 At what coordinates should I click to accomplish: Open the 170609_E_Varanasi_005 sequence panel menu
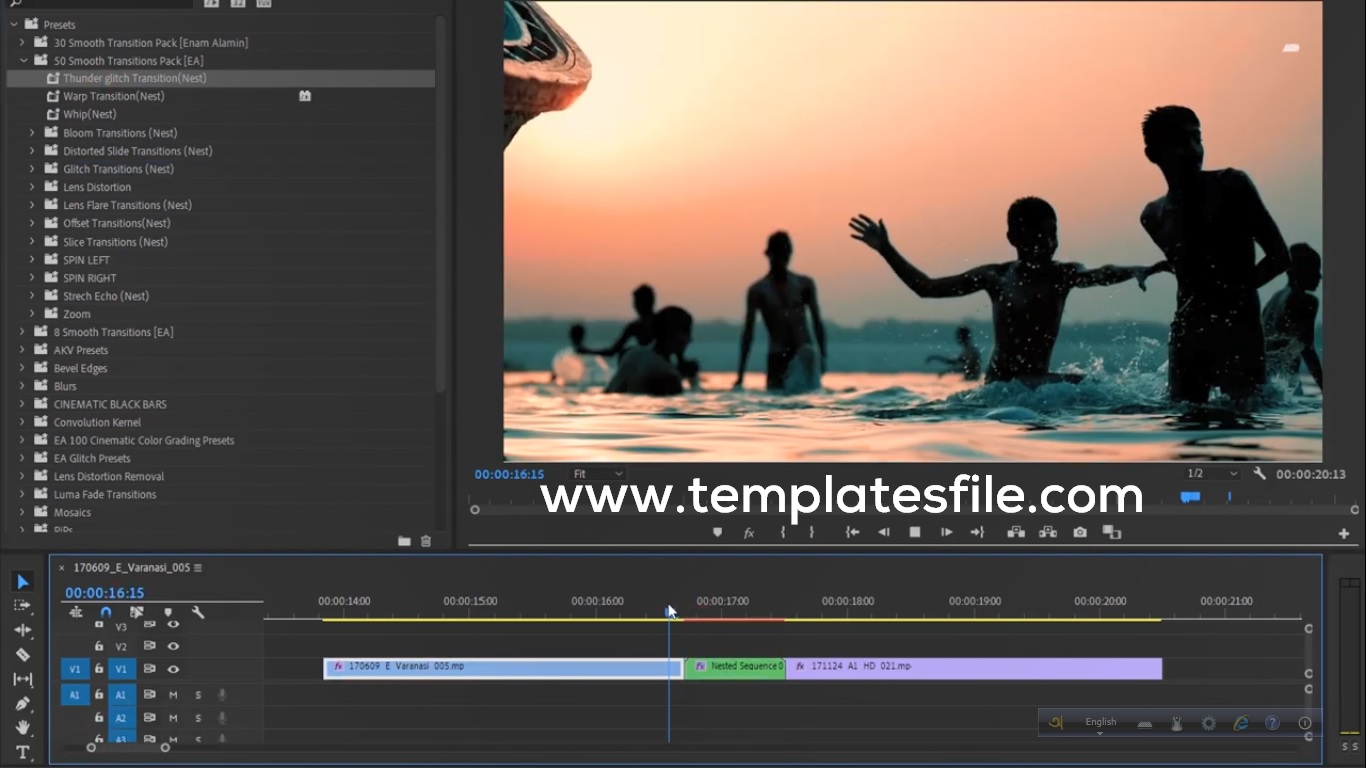point(198,568)
